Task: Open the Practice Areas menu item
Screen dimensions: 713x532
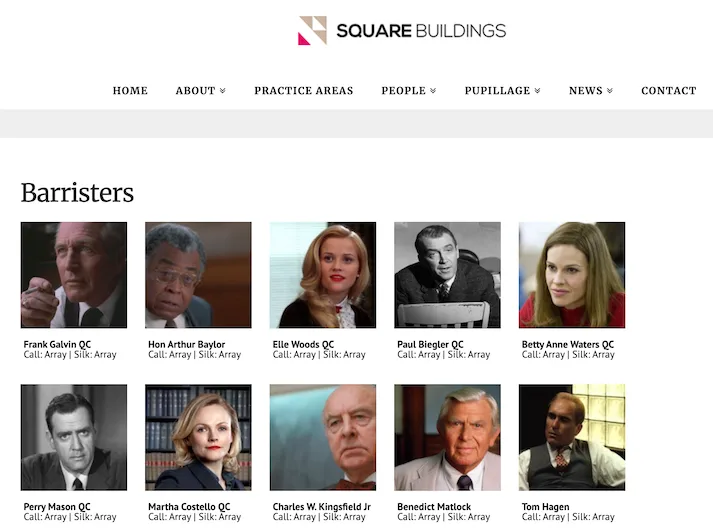Action: point(304,91)
